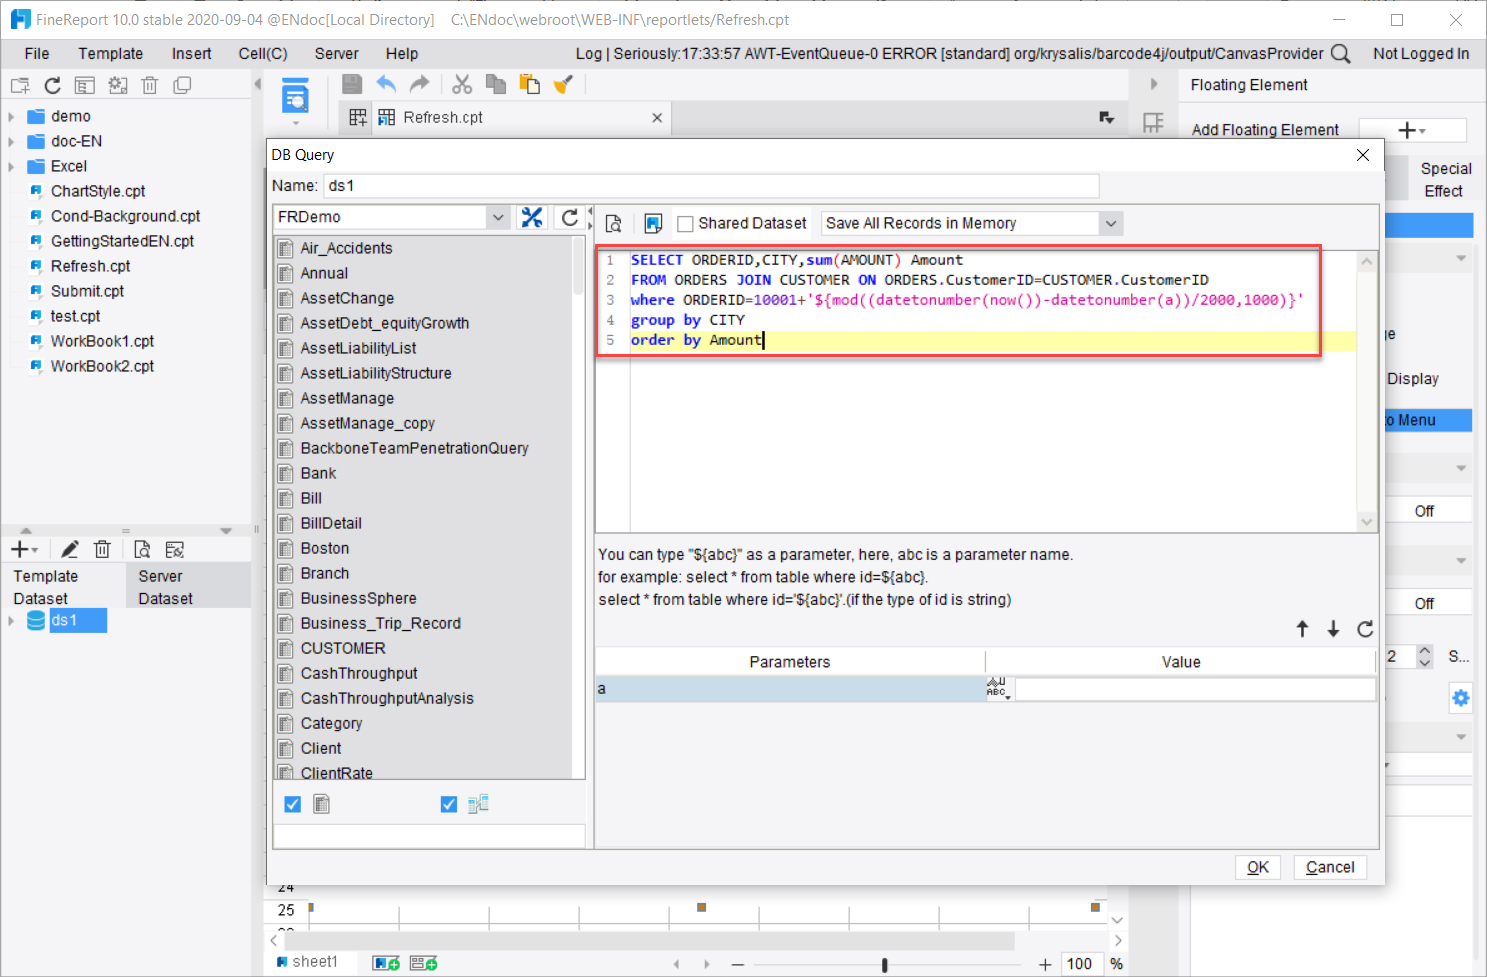Viewport: 1487px width, 977px height.
Task: Uncheck the tables filter checkbox
Action: coord(291,803)
